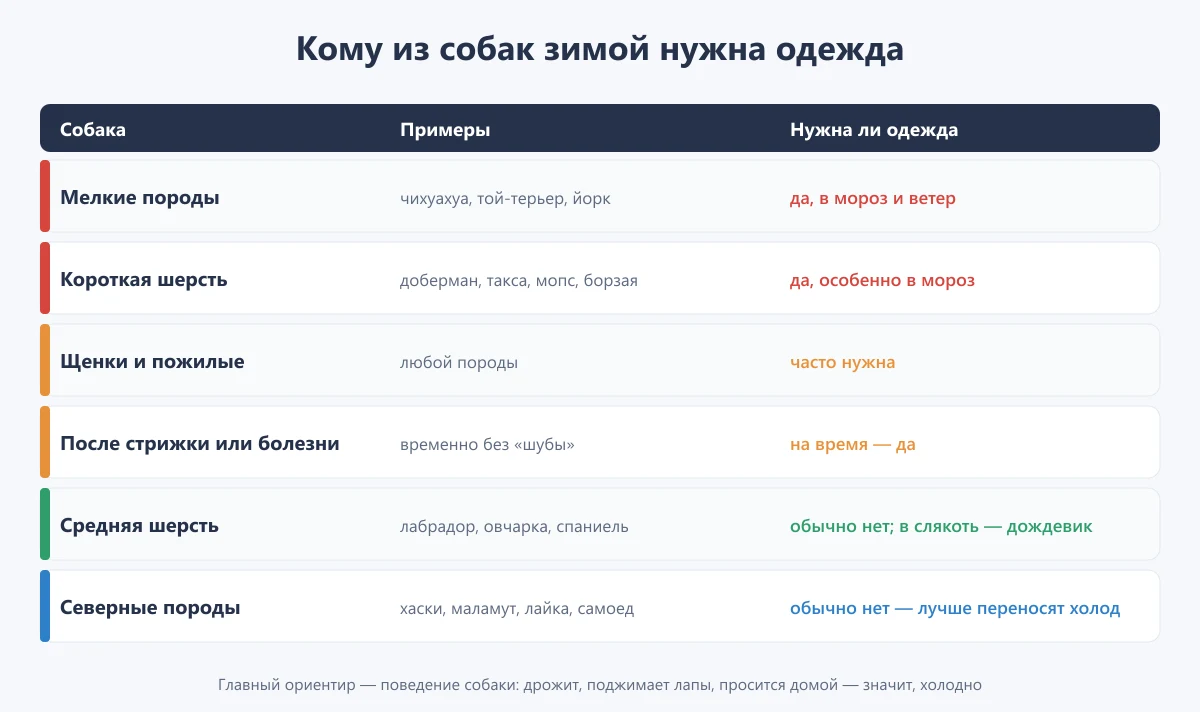Click the "Щенки и пожилые" row label
This screenshot has height=712, width=1200.
[152, 362]
